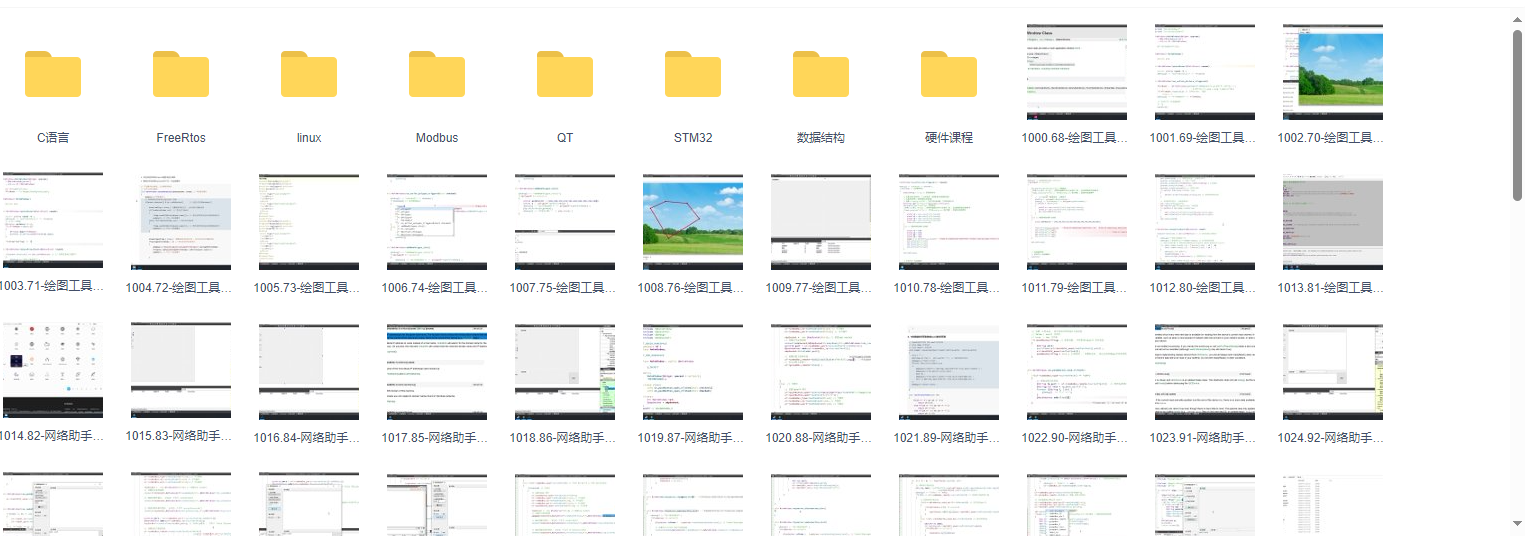Click the 1017.85-网络助手 file thumbnail

(437, 371)
